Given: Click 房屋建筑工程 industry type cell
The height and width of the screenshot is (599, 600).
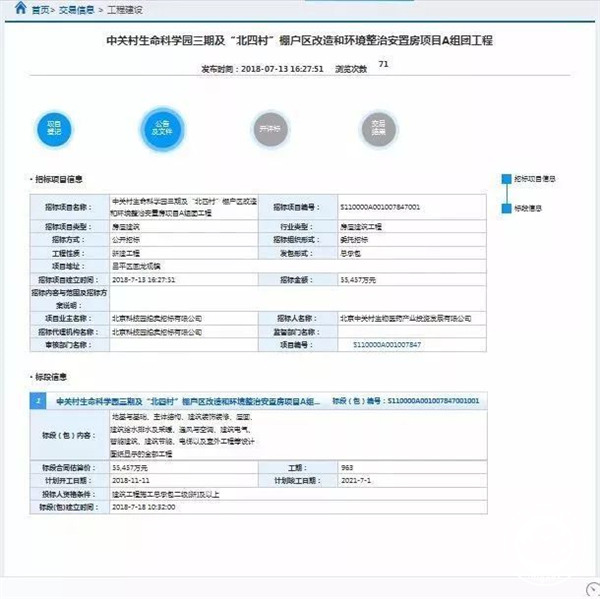Looking at the screenshot, I should pyautogui.click(x=412, y=227).
